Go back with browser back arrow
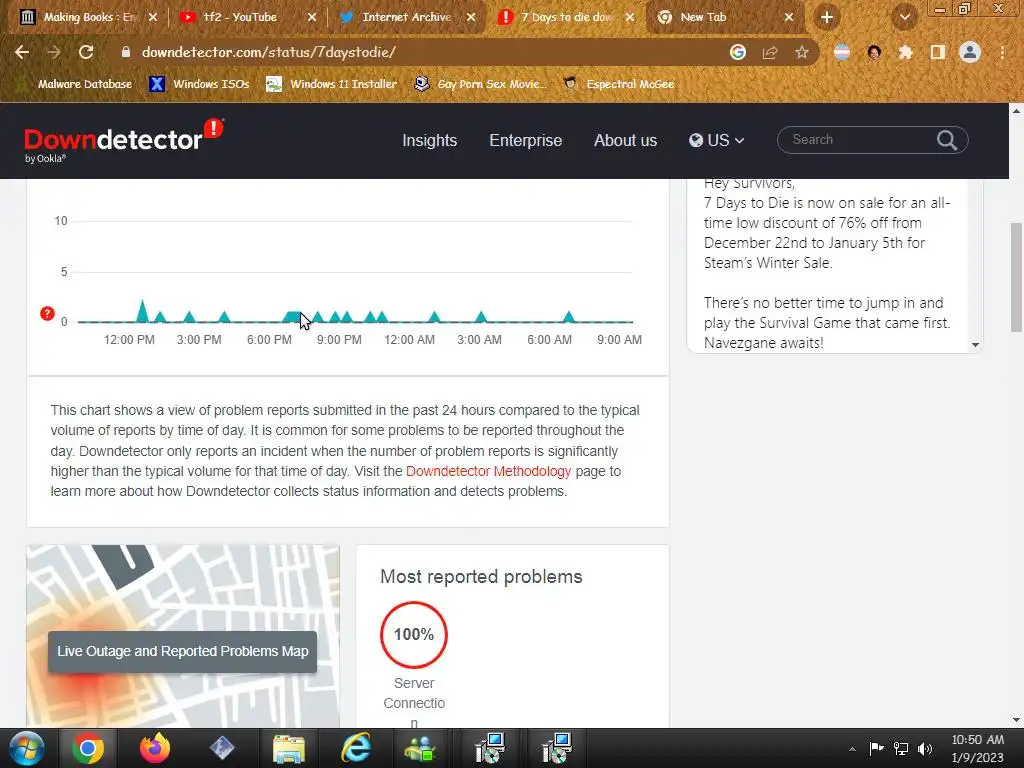Viewport: 1024px width, 768px height. point(22,52)
